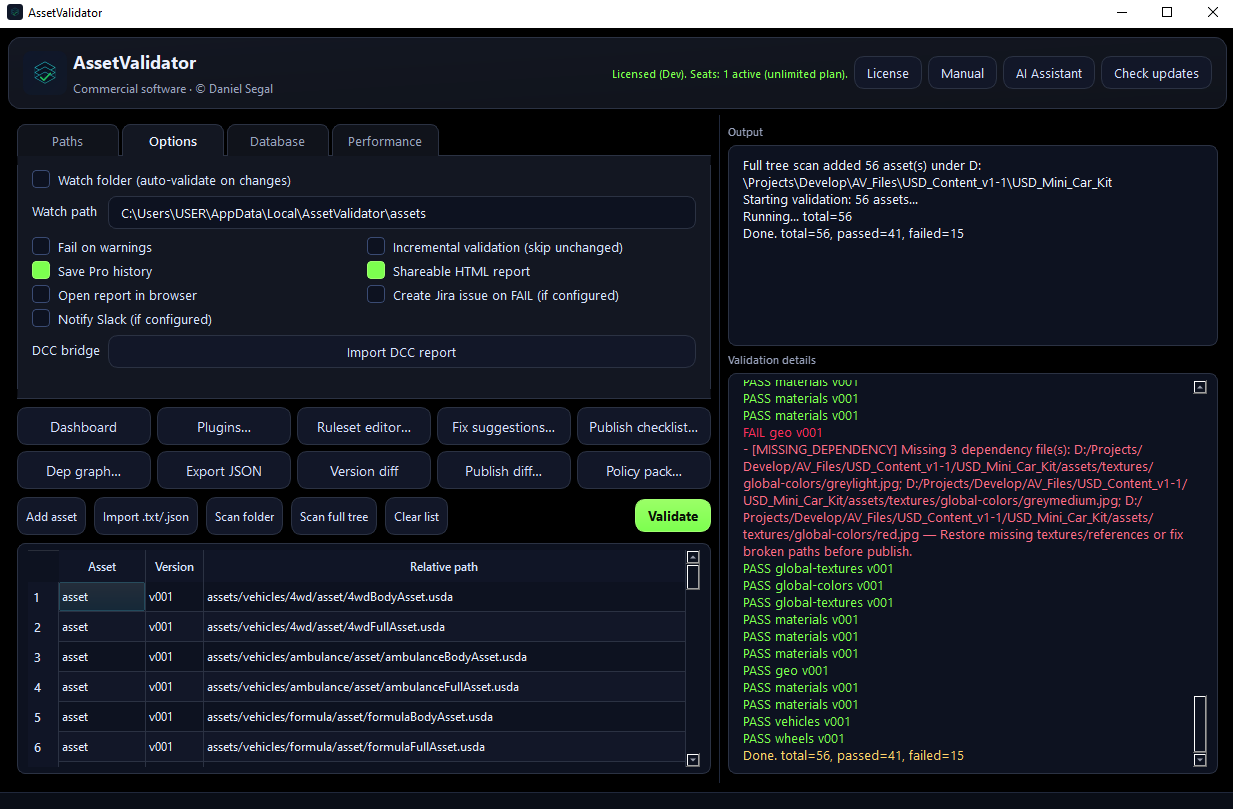
Task: Enable Watch folder auto-validate checkbox
Action: (41, 180)
